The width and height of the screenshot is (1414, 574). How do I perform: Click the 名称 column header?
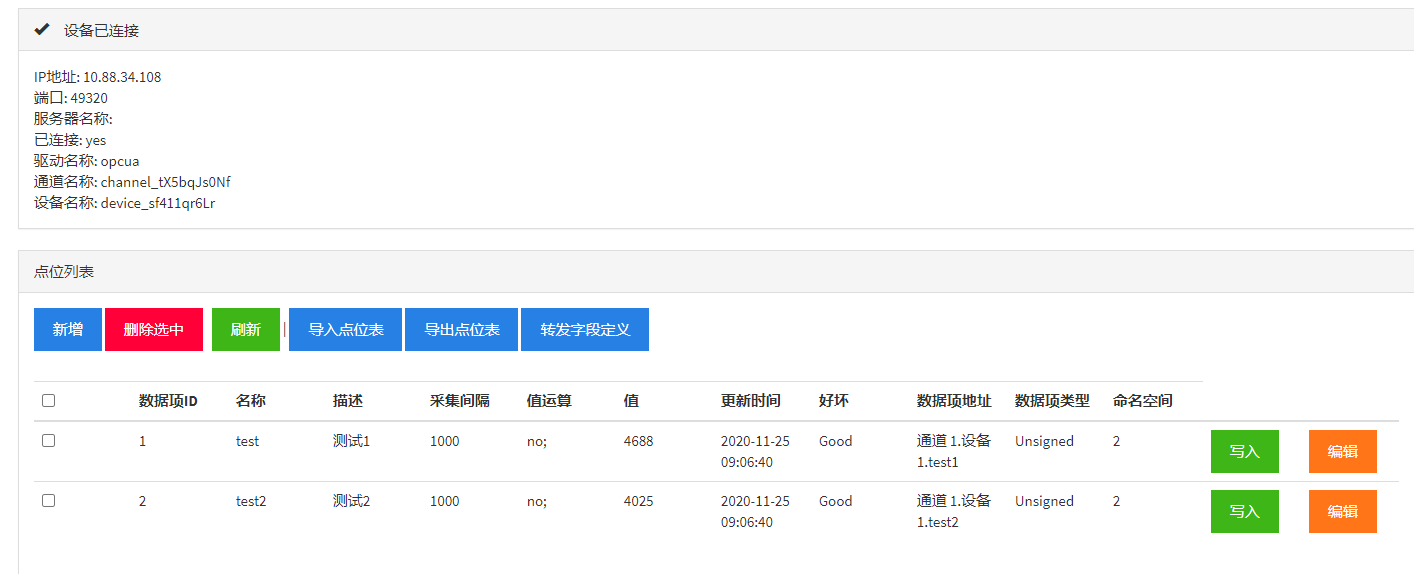point(251,401)
